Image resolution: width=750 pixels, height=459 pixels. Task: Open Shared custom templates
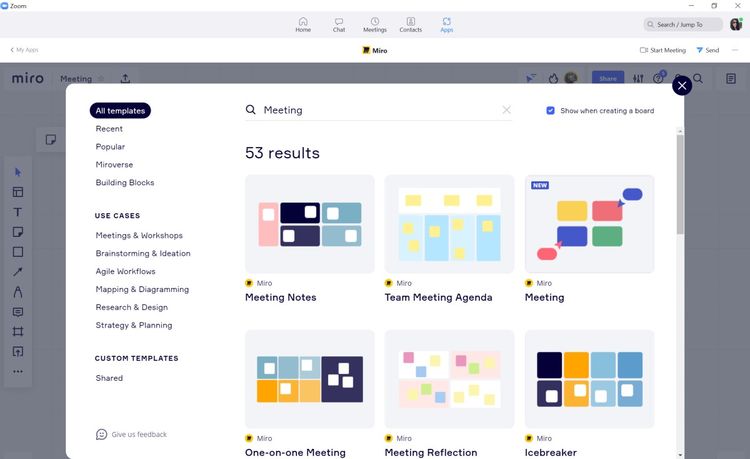109,378
